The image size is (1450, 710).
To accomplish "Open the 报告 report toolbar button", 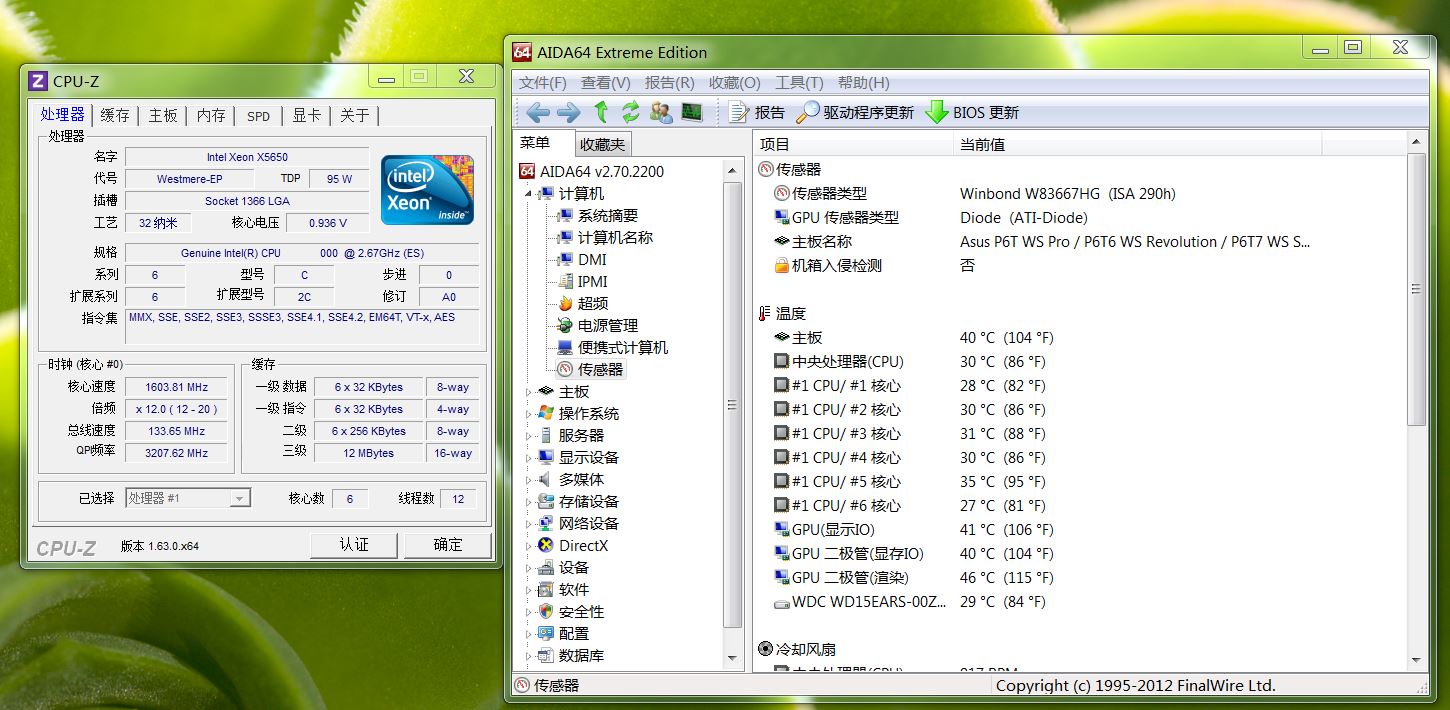I will (757, 112).
